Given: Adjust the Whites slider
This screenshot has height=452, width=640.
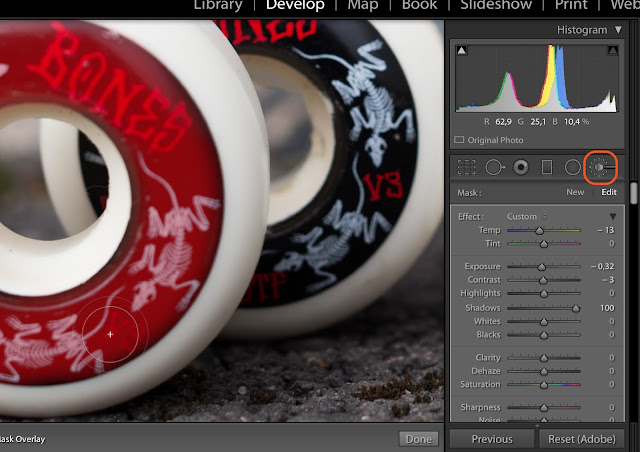Looking at the screenshot, I should point(544,322).
